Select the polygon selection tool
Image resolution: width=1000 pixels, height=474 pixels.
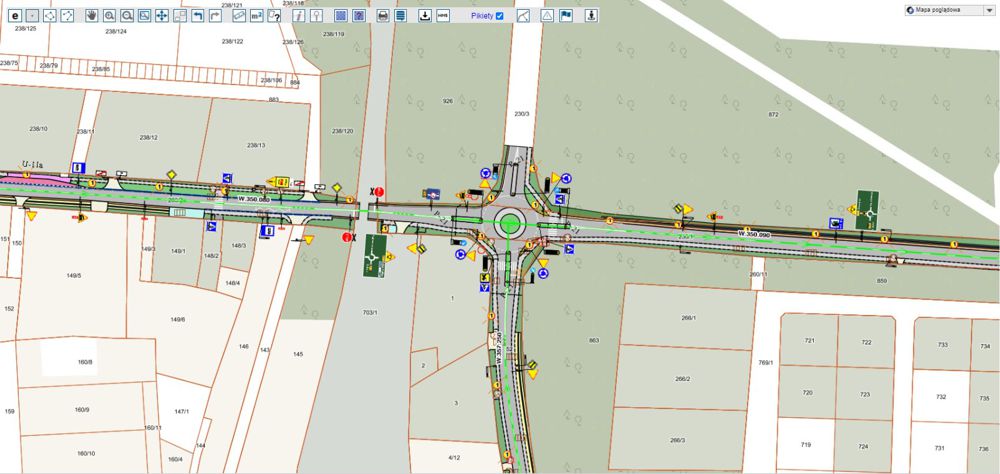50,16
